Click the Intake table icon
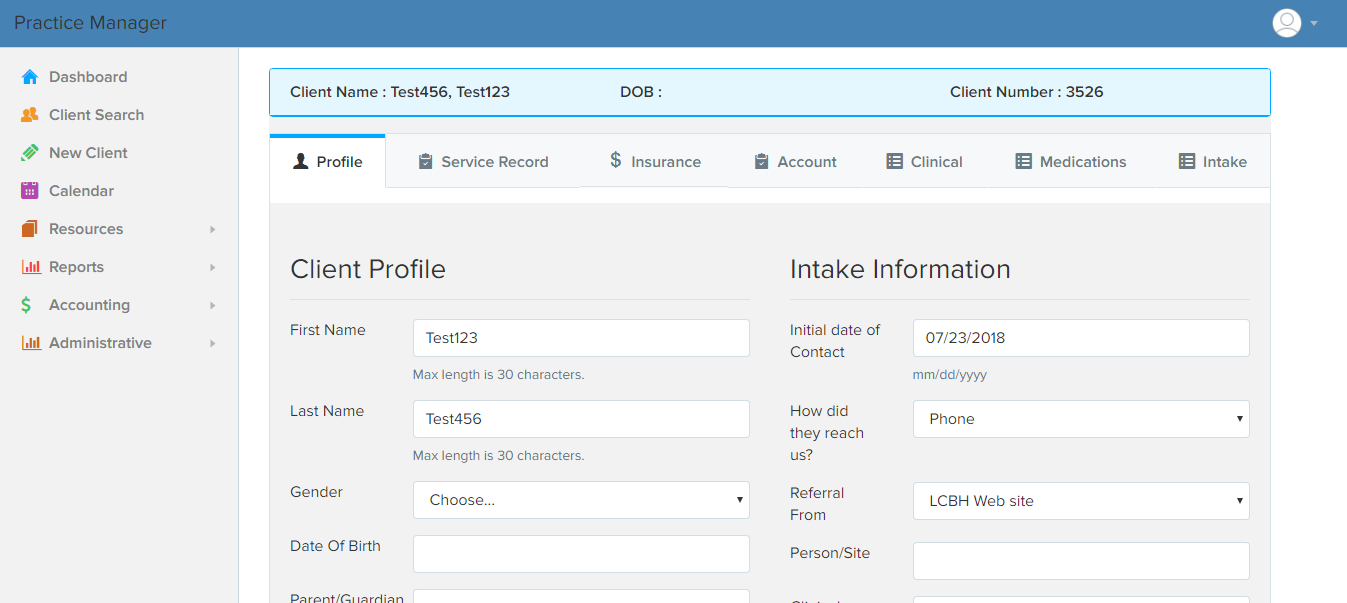The image size is (1347, 603). (x=1186, y=161)
